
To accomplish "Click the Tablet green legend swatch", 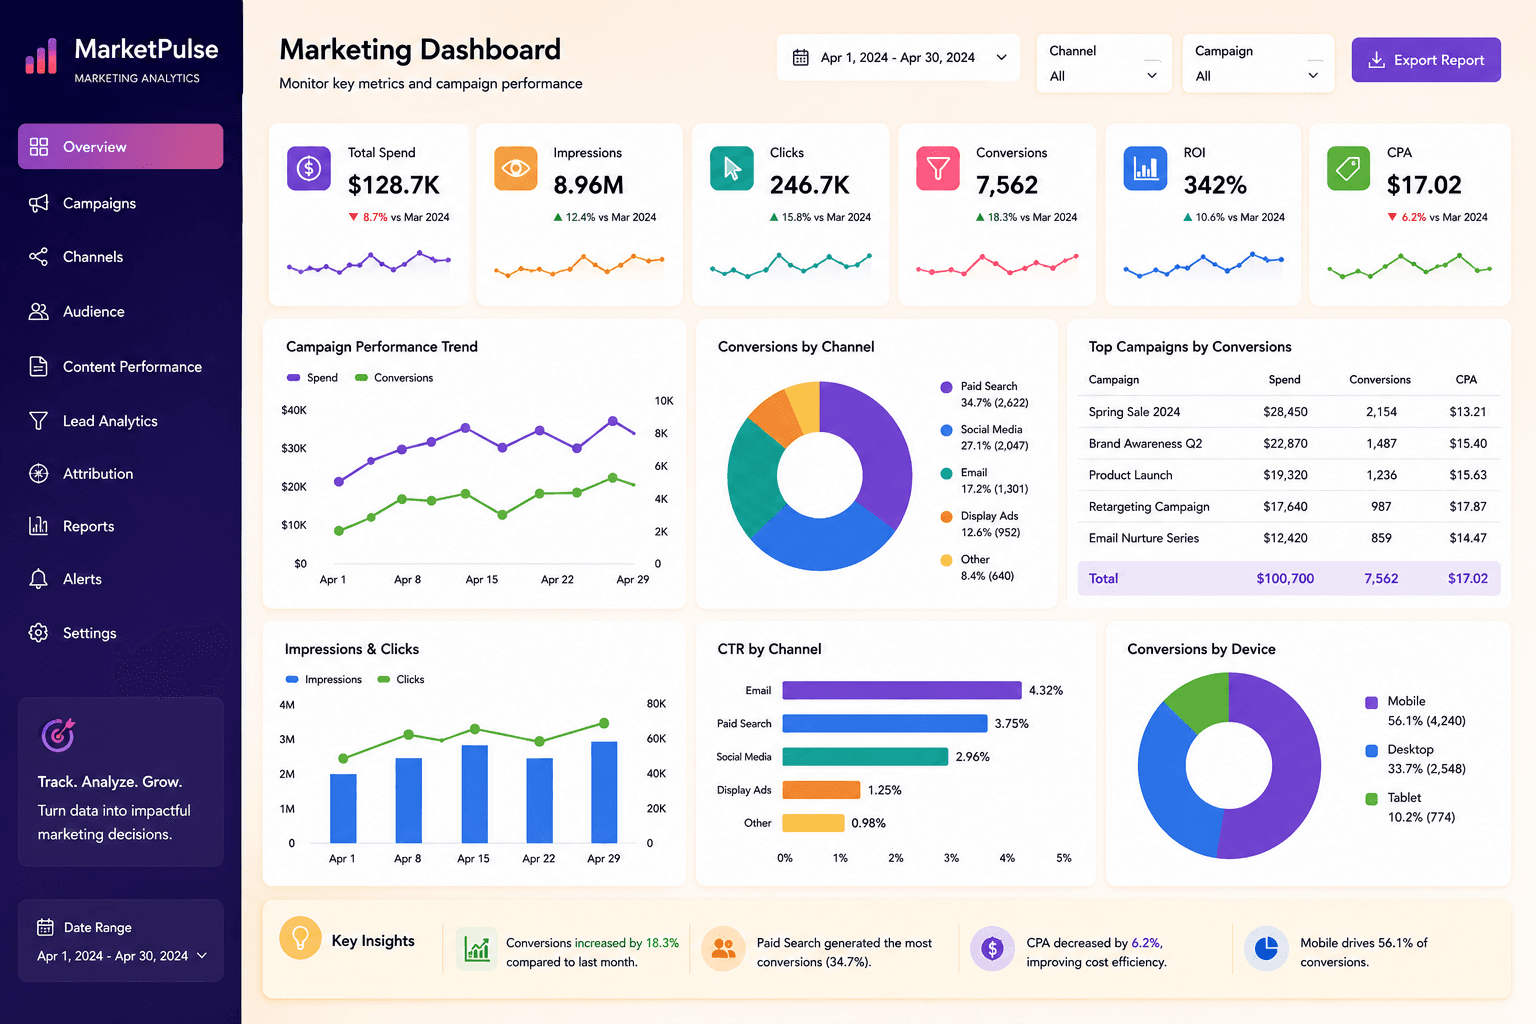I will (x=1372, y=798).
